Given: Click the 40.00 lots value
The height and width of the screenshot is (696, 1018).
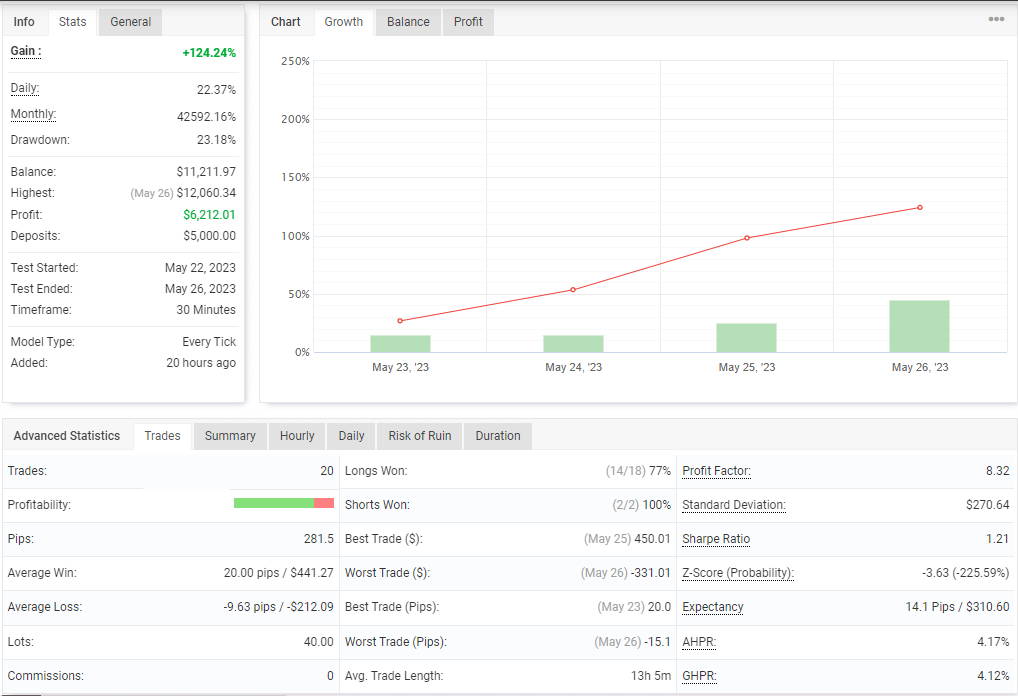Looking at the screenshot, I should coord(319,641).
